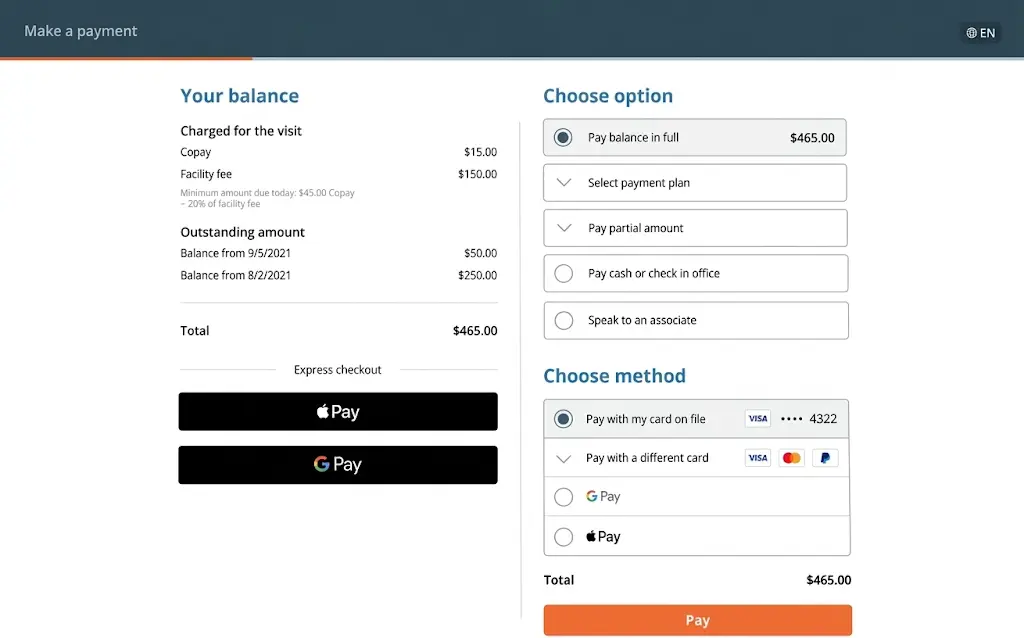Click the black Google Pay express button
This screenshot has height=638, width=1024.
338,465
